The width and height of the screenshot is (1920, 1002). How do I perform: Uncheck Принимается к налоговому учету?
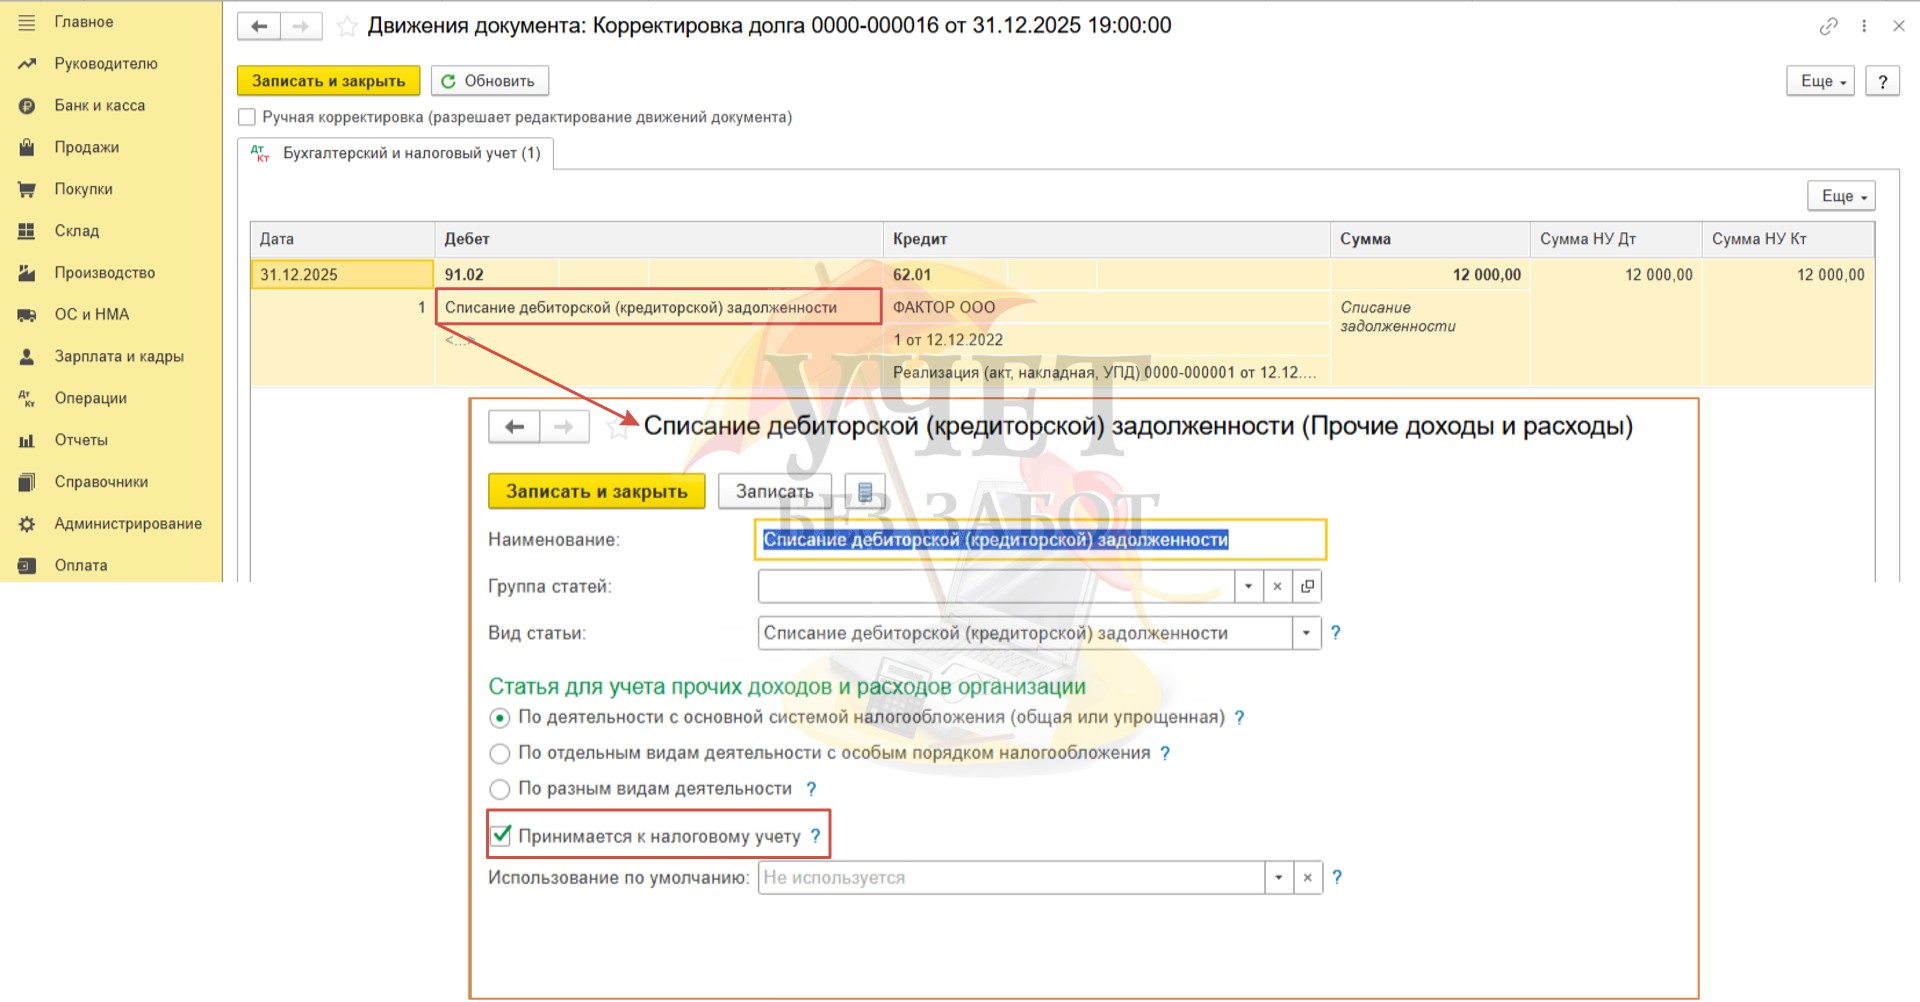(501, 835)
